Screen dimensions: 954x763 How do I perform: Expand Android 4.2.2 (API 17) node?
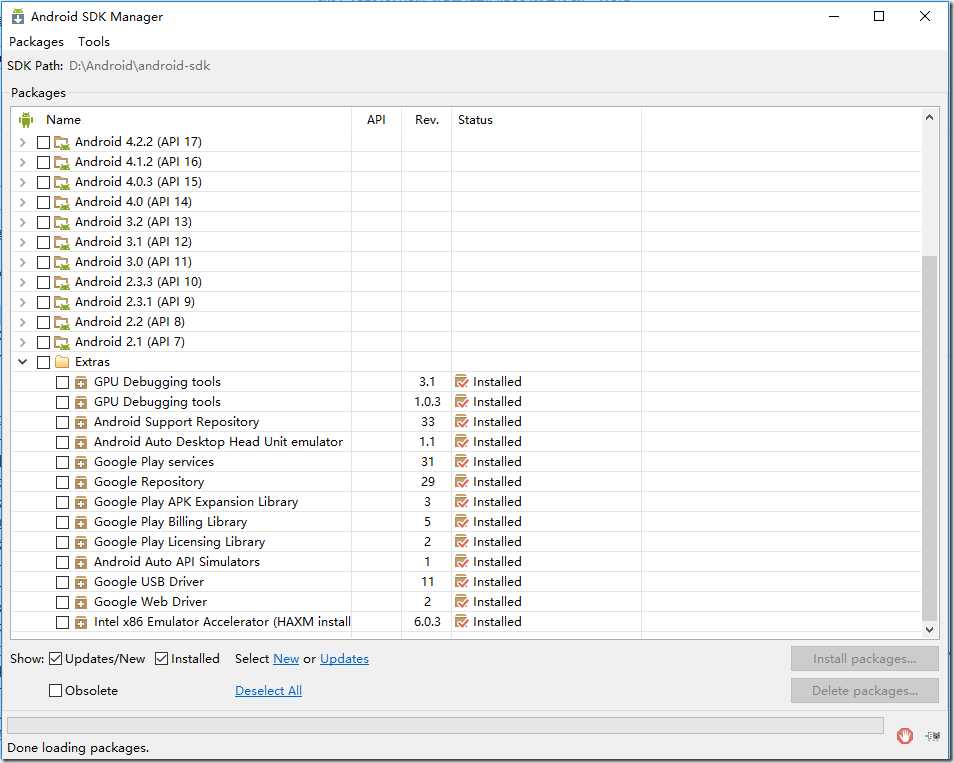click(x=23, y=142)
